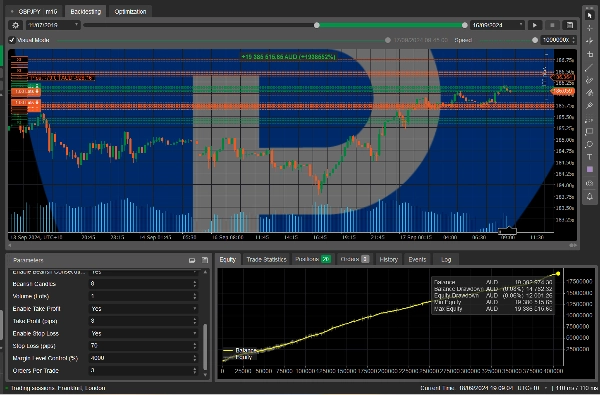Click the Parameters panel title

click(28, 260)
